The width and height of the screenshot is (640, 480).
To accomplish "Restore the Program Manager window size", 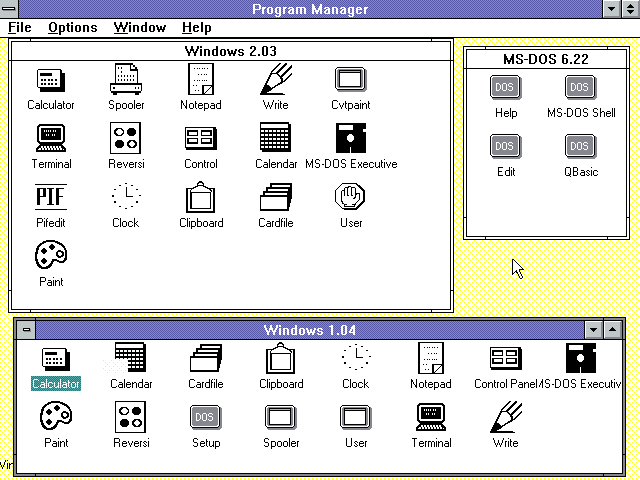I will [631, 9].
